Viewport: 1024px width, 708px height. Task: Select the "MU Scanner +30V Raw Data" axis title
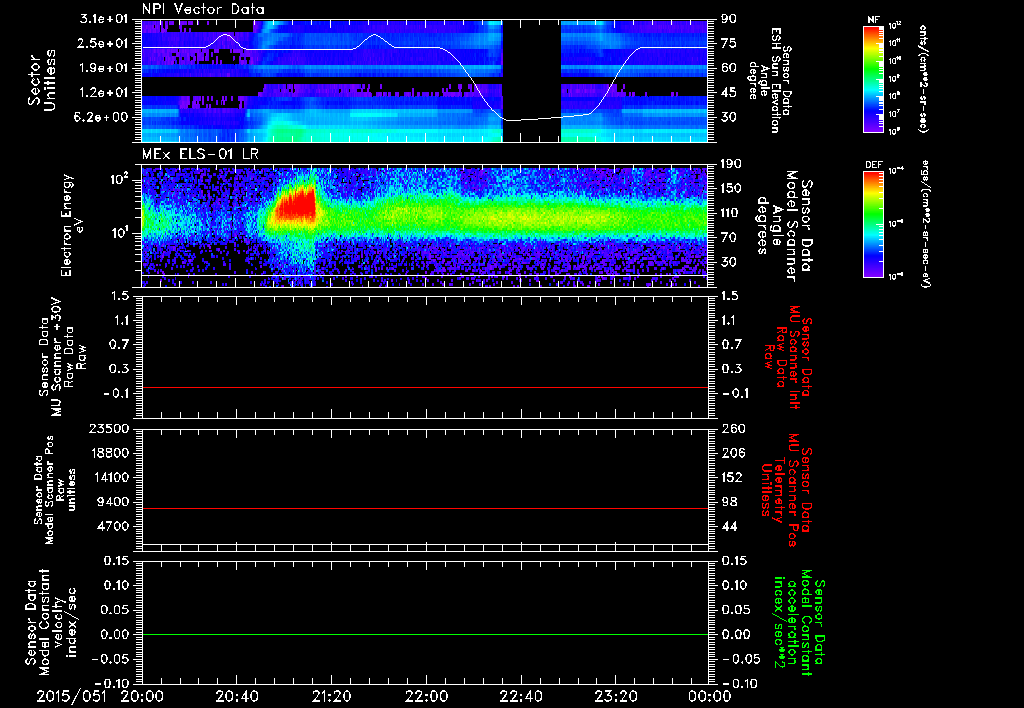click(x=63, y=357)
